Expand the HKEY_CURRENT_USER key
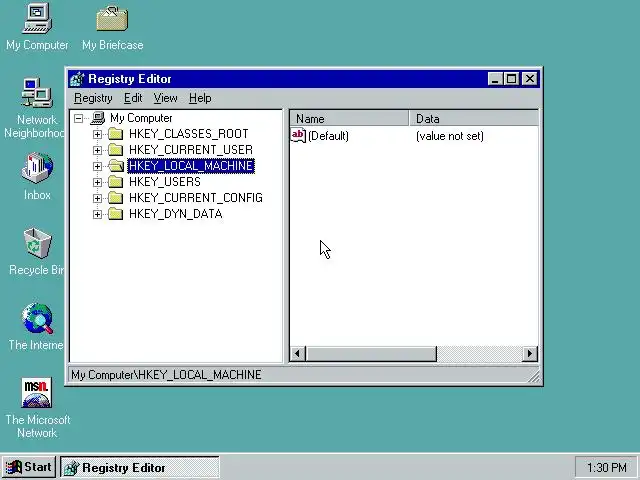This screenshot has height=480, width=640. pos(97,150)
